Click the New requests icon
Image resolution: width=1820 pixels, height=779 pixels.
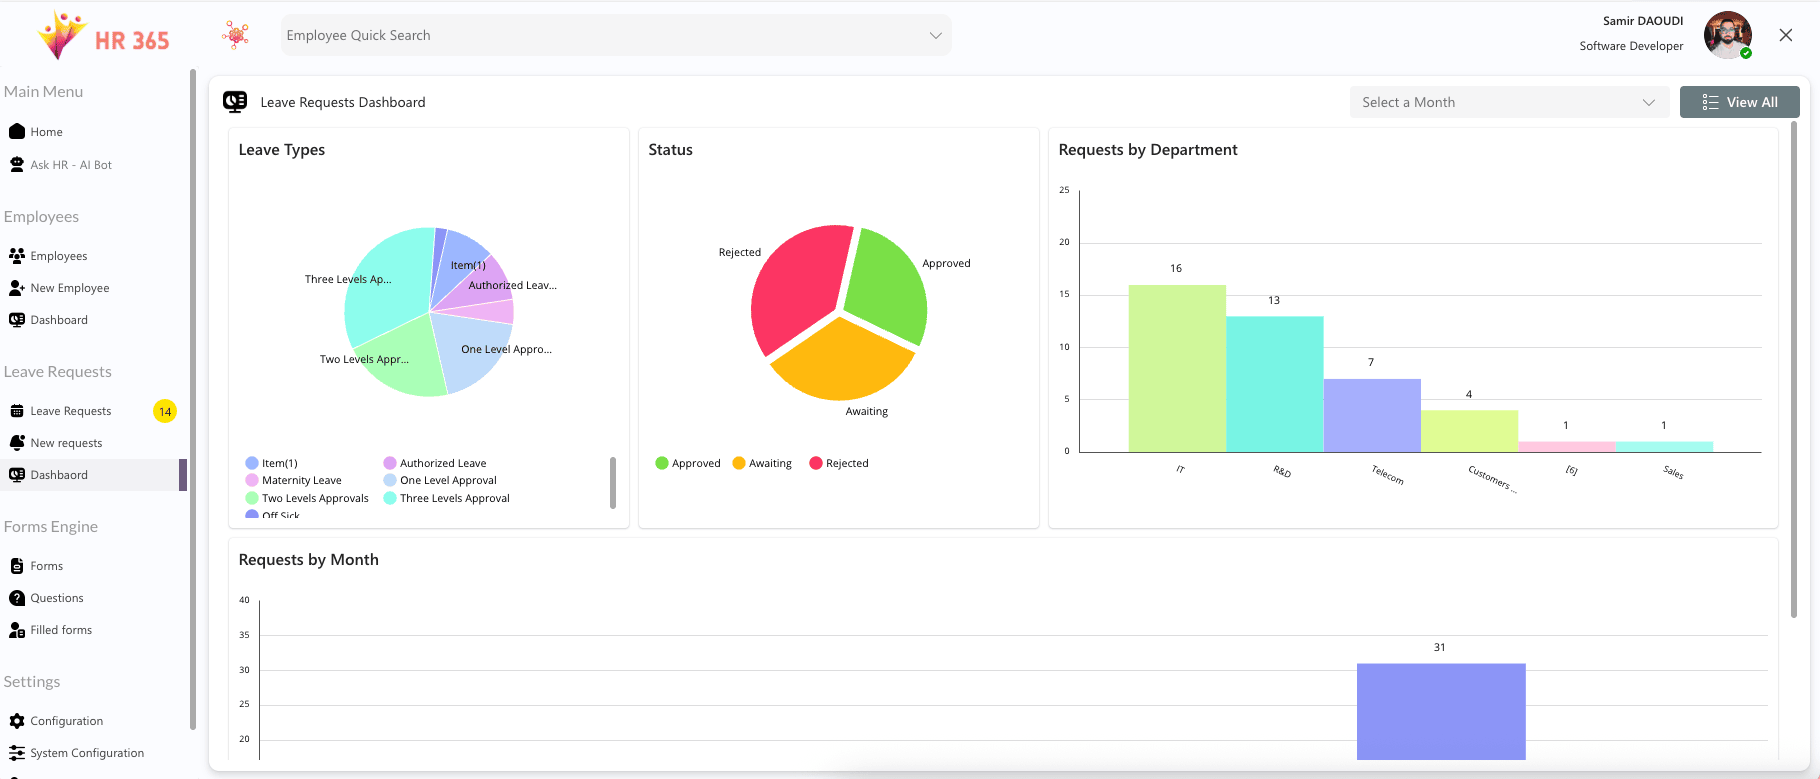[x=17, y=442]
